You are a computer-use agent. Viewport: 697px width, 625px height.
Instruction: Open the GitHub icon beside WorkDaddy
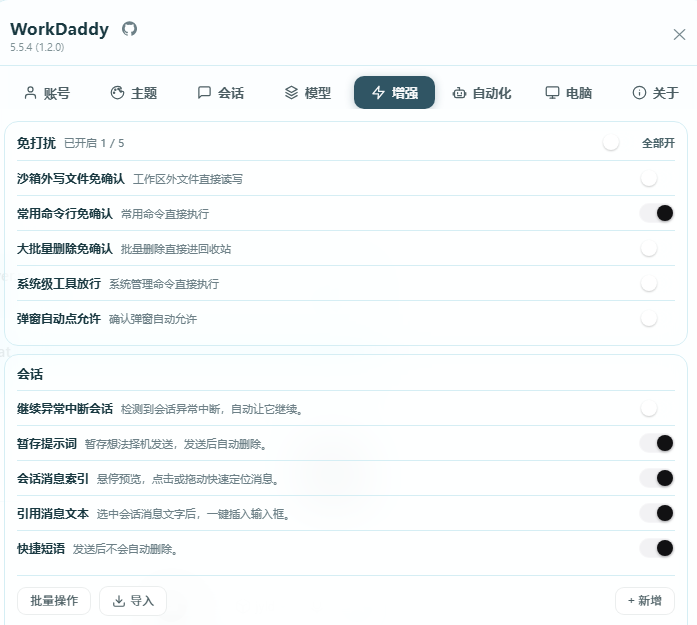pyautogui.click(x=129, y=29)
